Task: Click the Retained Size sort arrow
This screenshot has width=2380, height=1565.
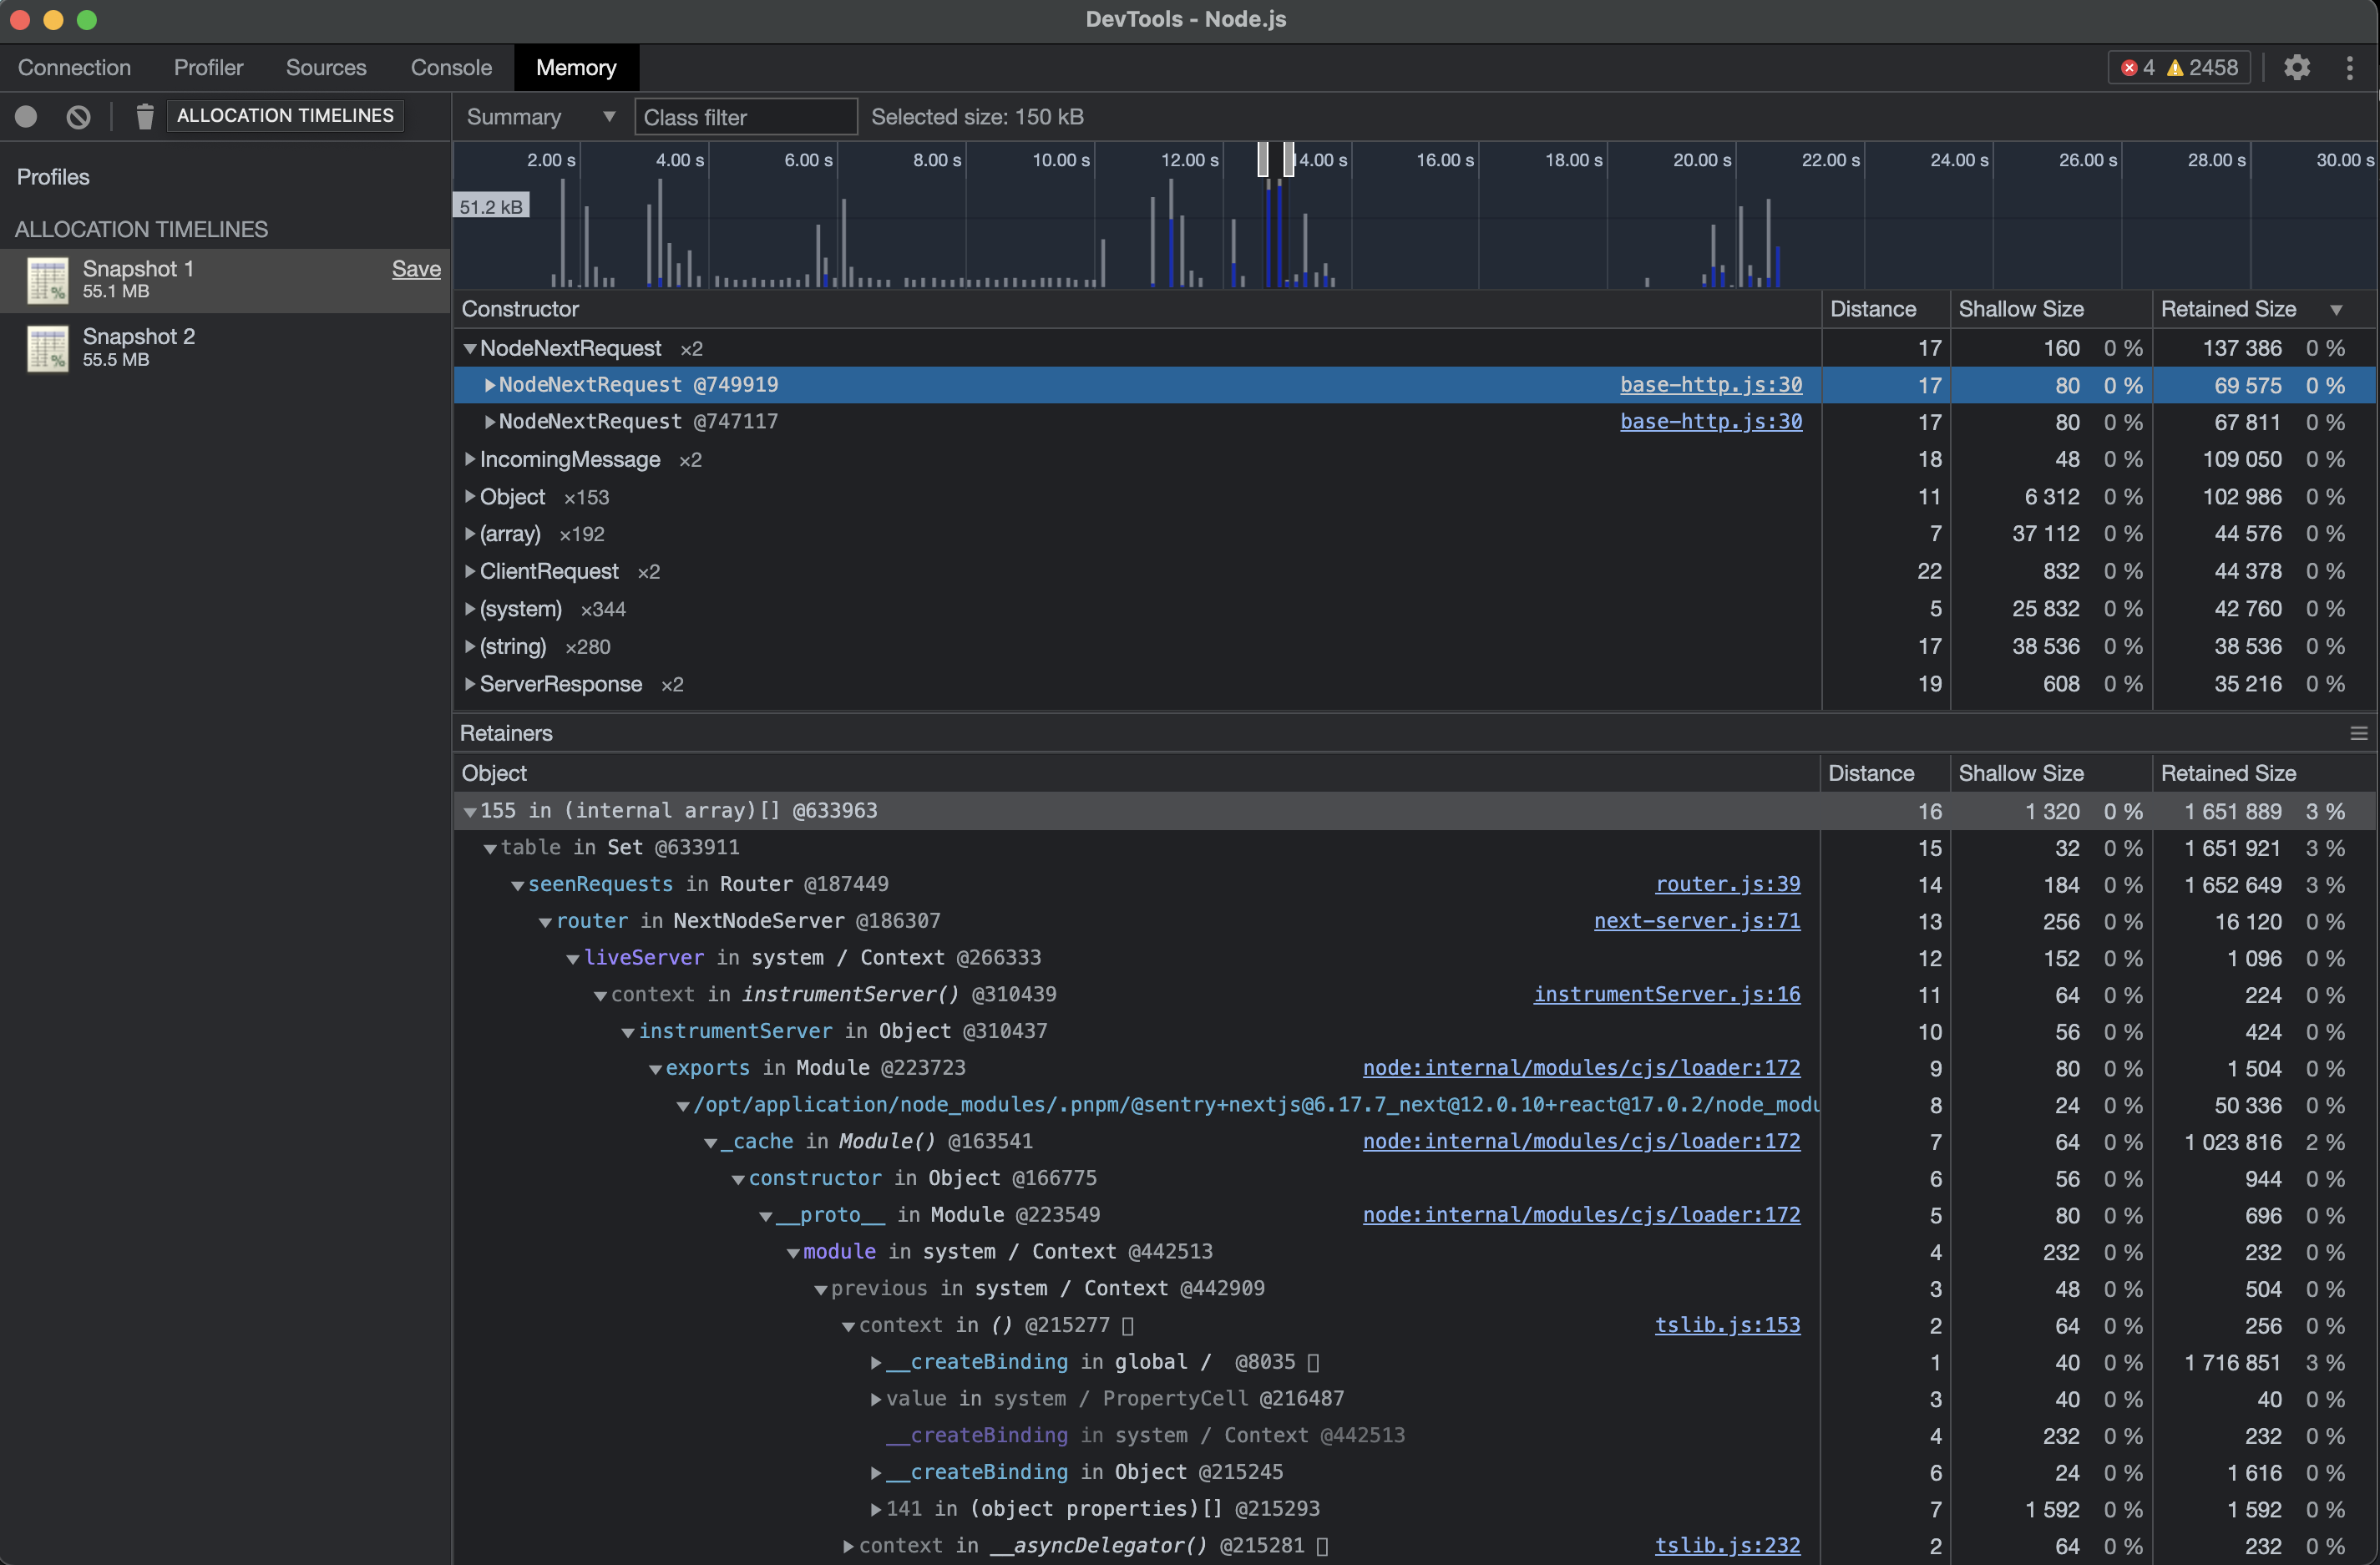Action: pyautogui.click(x=2336, y=310)
